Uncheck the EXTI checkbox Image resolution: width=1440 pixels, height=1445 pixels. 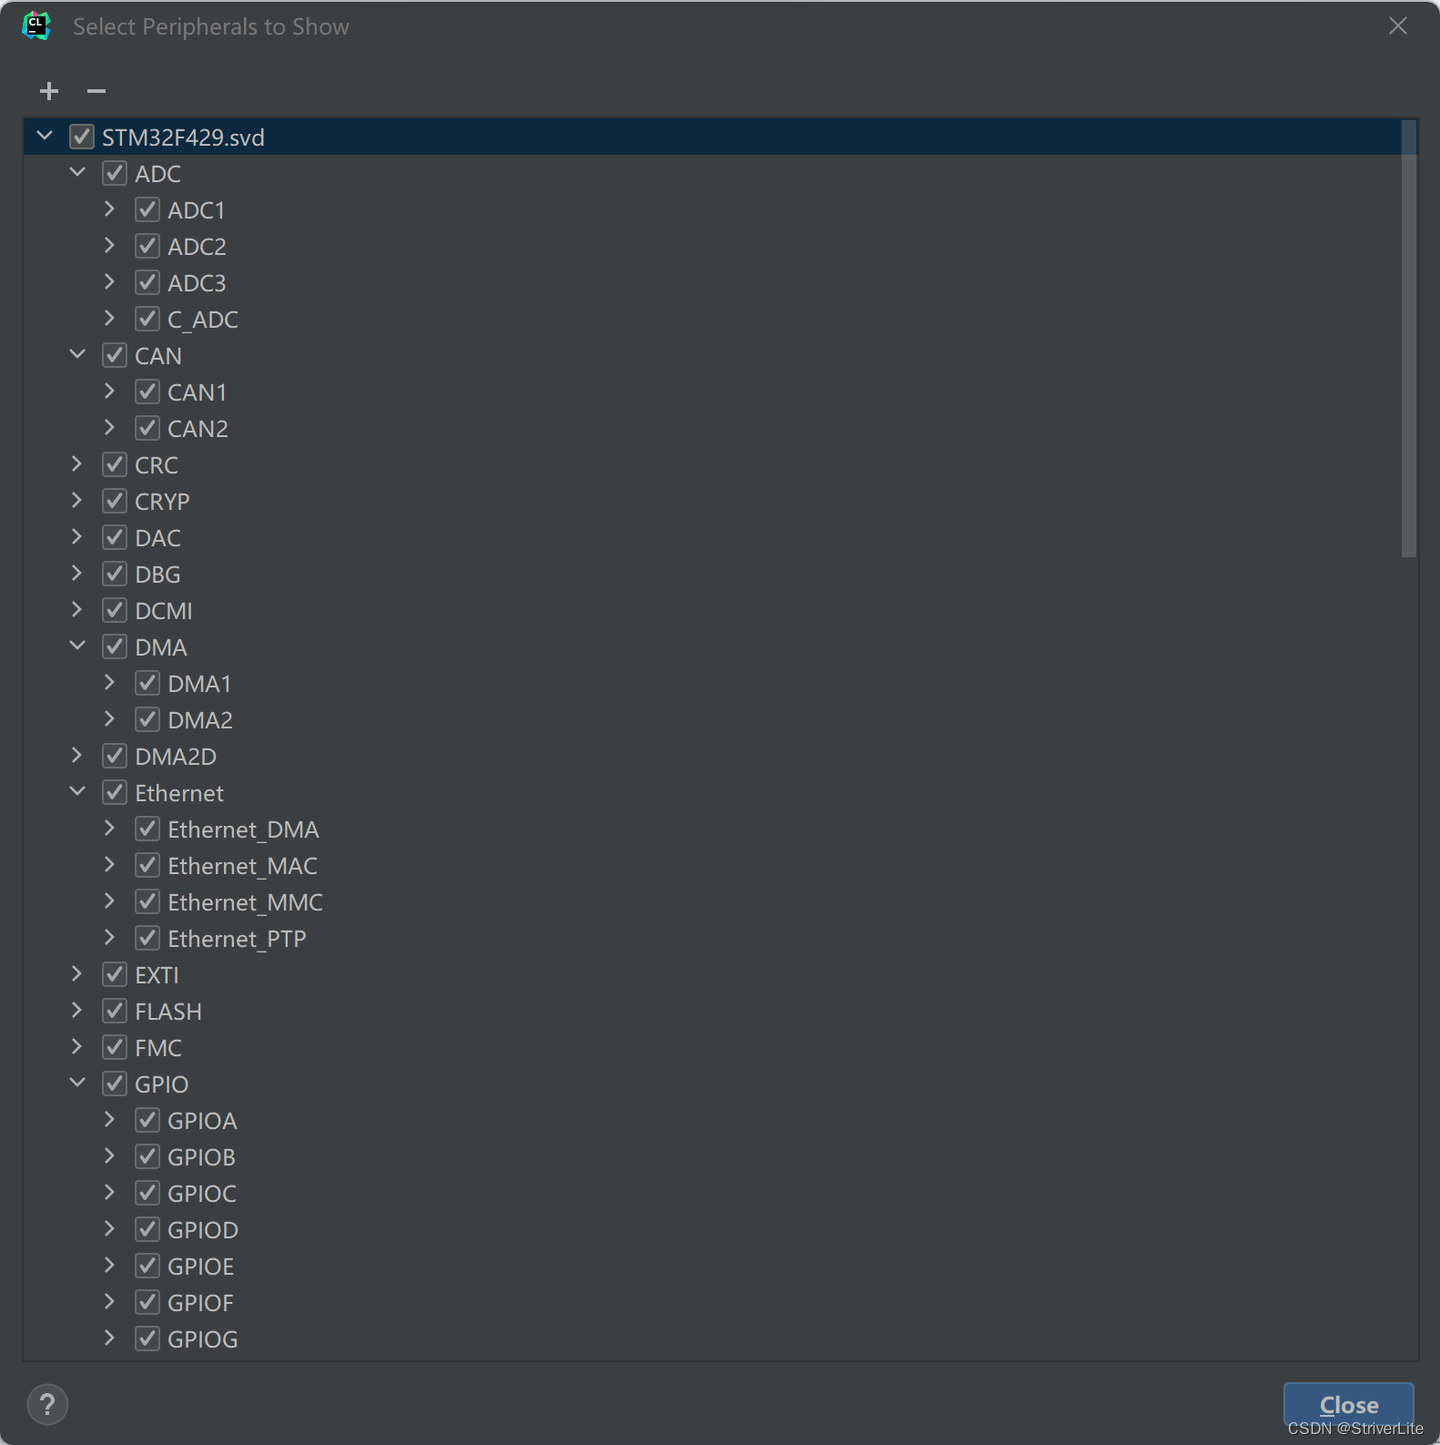115,974
